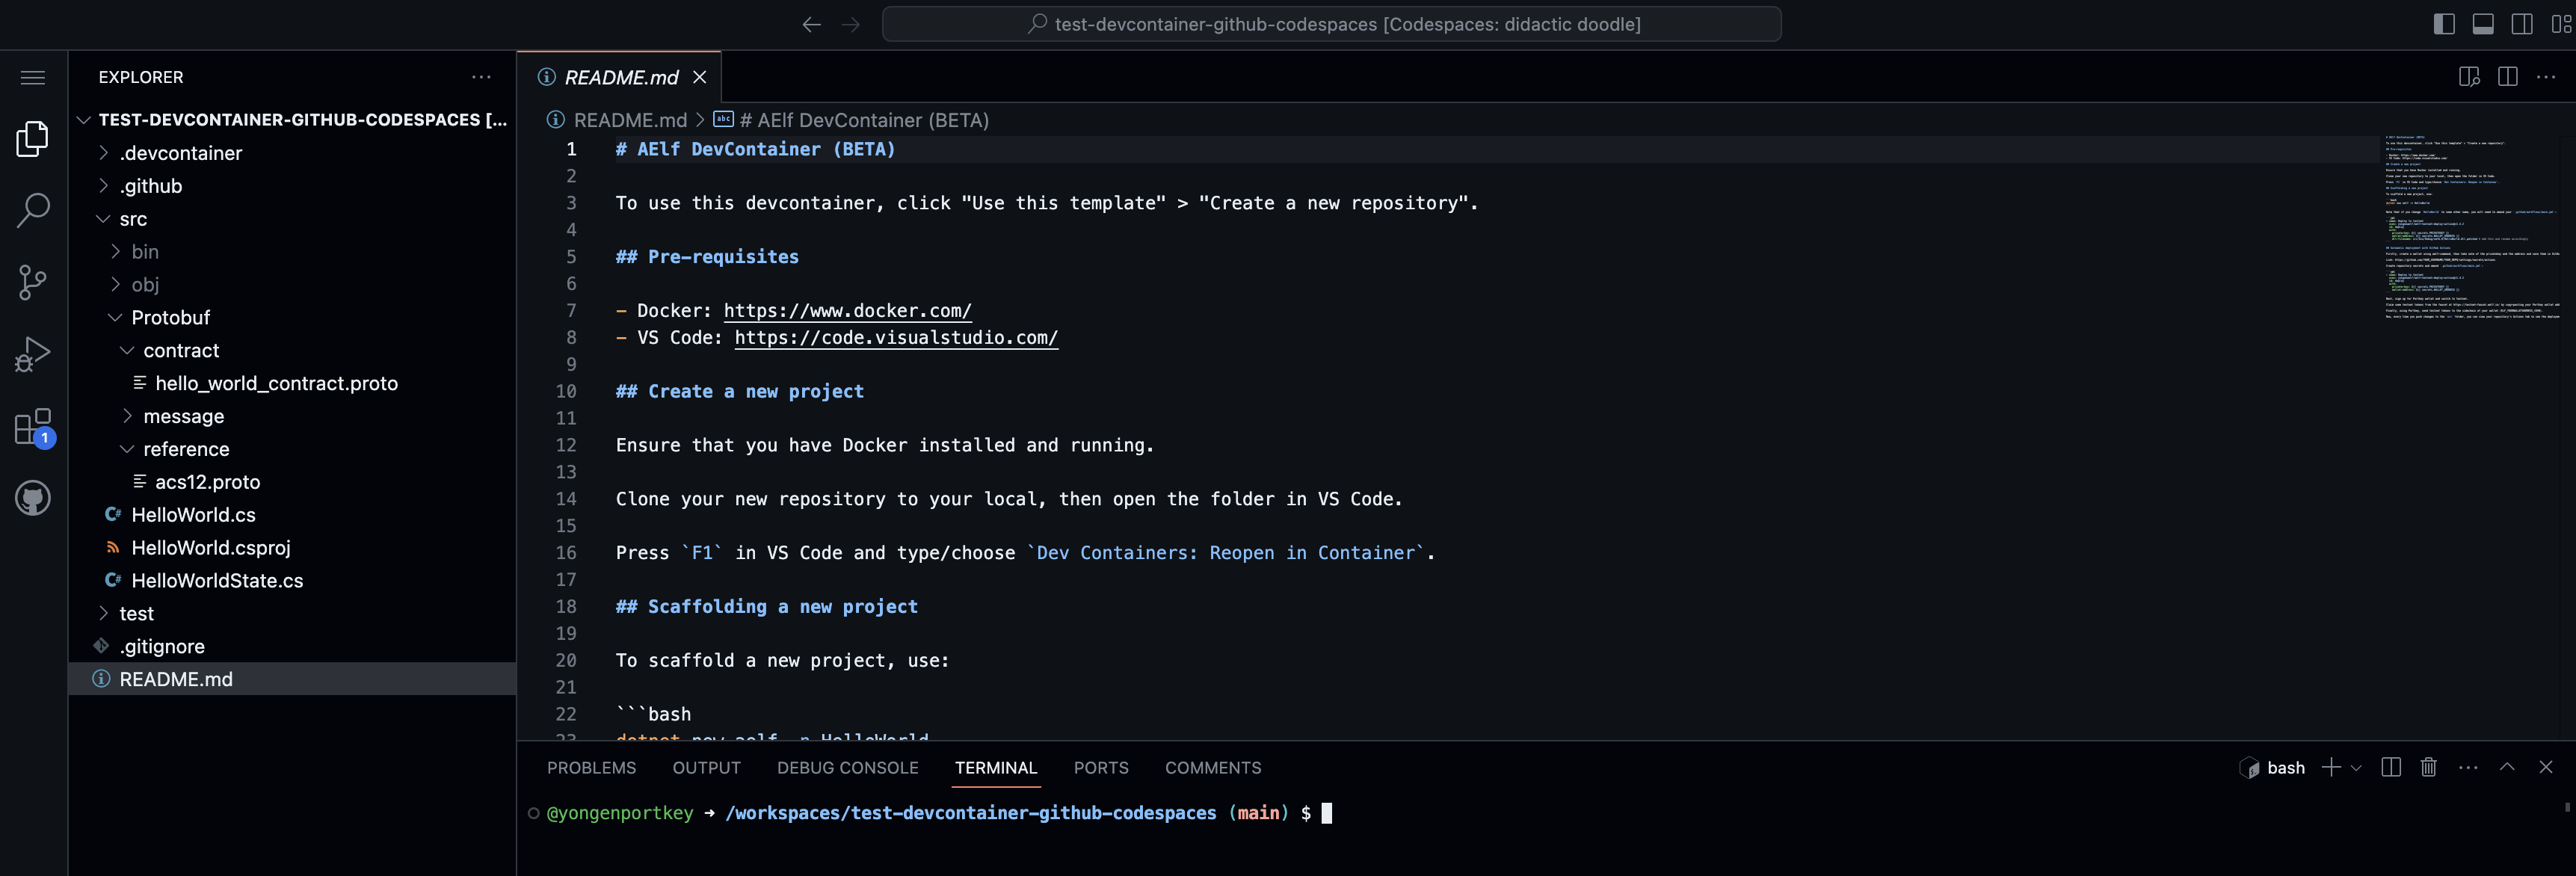Viewport: 2576px width, 876px height.
Task: Open acs12.proto file
Action: coord(292,482)
